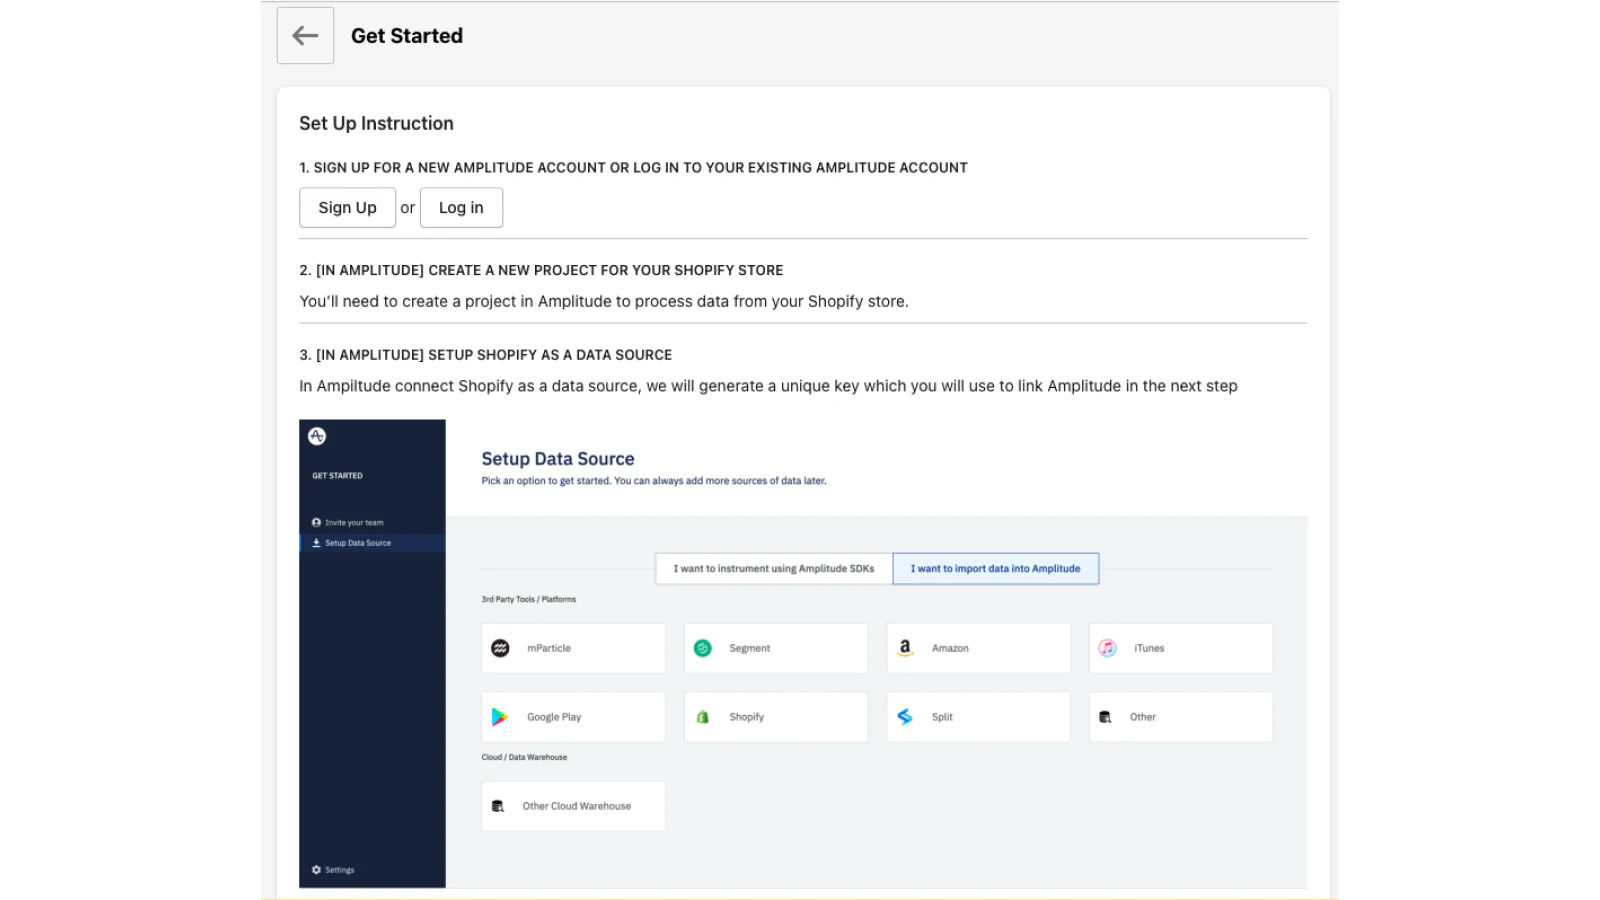Select import data into Amplitude tab
The image size is (1600, 900).
pos(996,569)
